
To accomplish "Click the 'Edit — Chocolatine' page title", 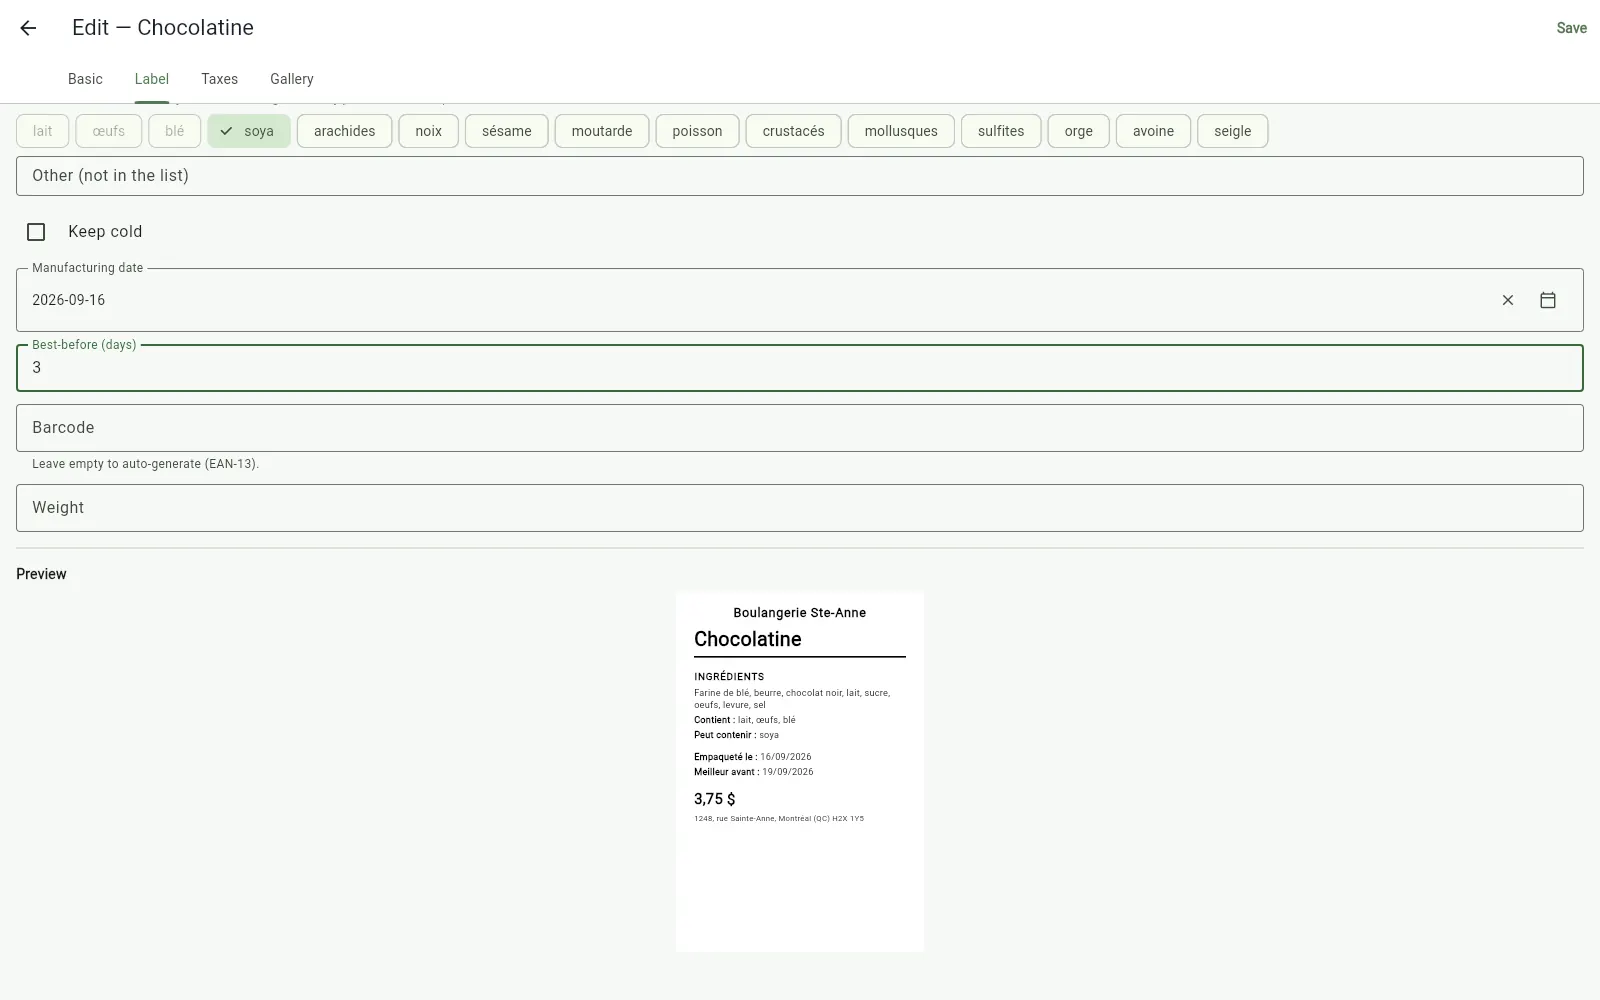I will pos(163,28).
